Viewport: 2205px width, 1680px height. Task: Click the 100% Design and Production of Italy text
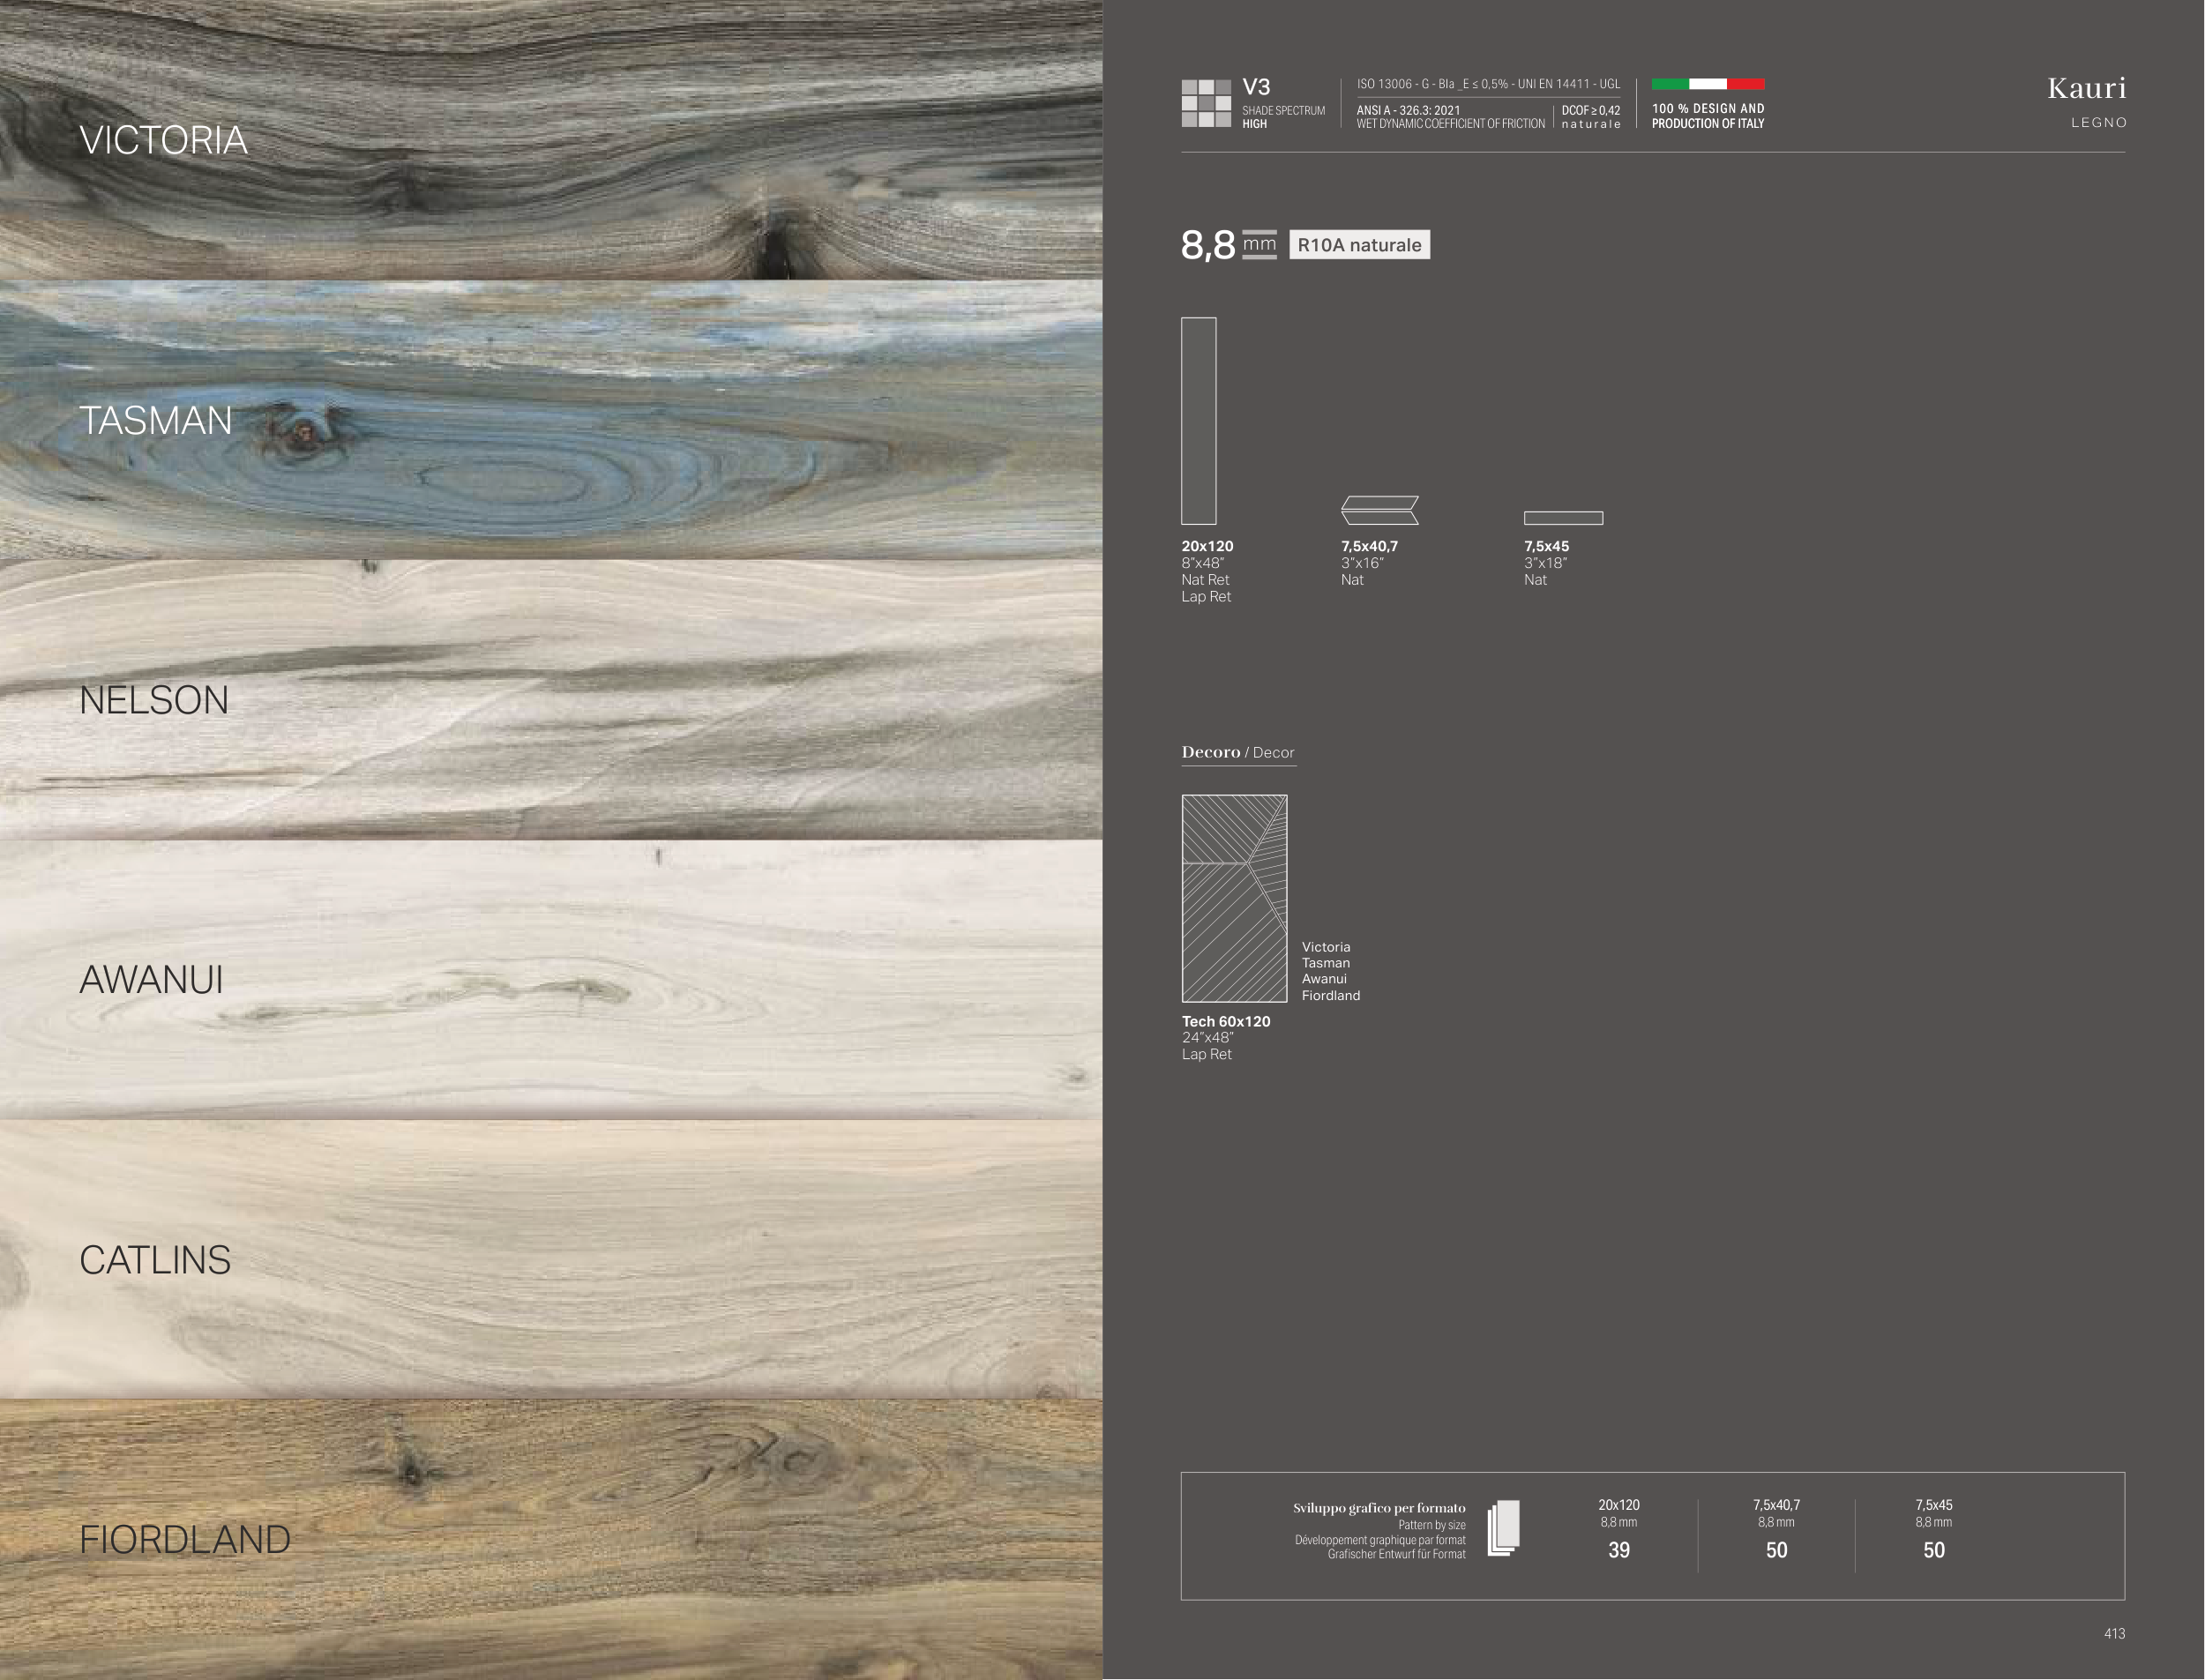coord(1707,116)
